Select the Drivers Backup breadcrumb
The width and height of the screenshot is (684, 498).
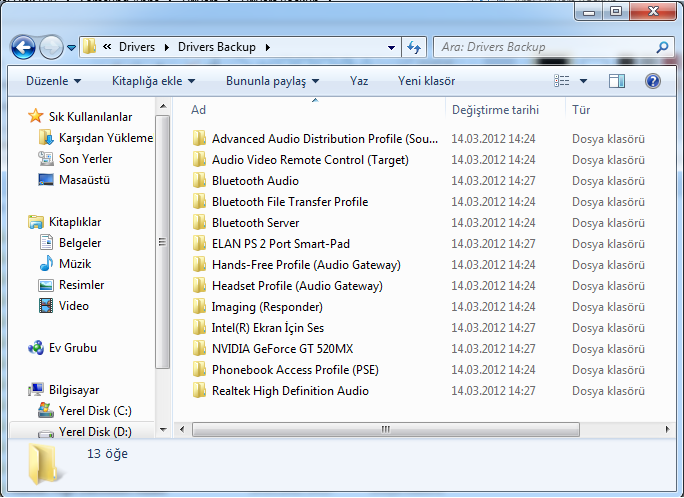click(x=217, y=47)
